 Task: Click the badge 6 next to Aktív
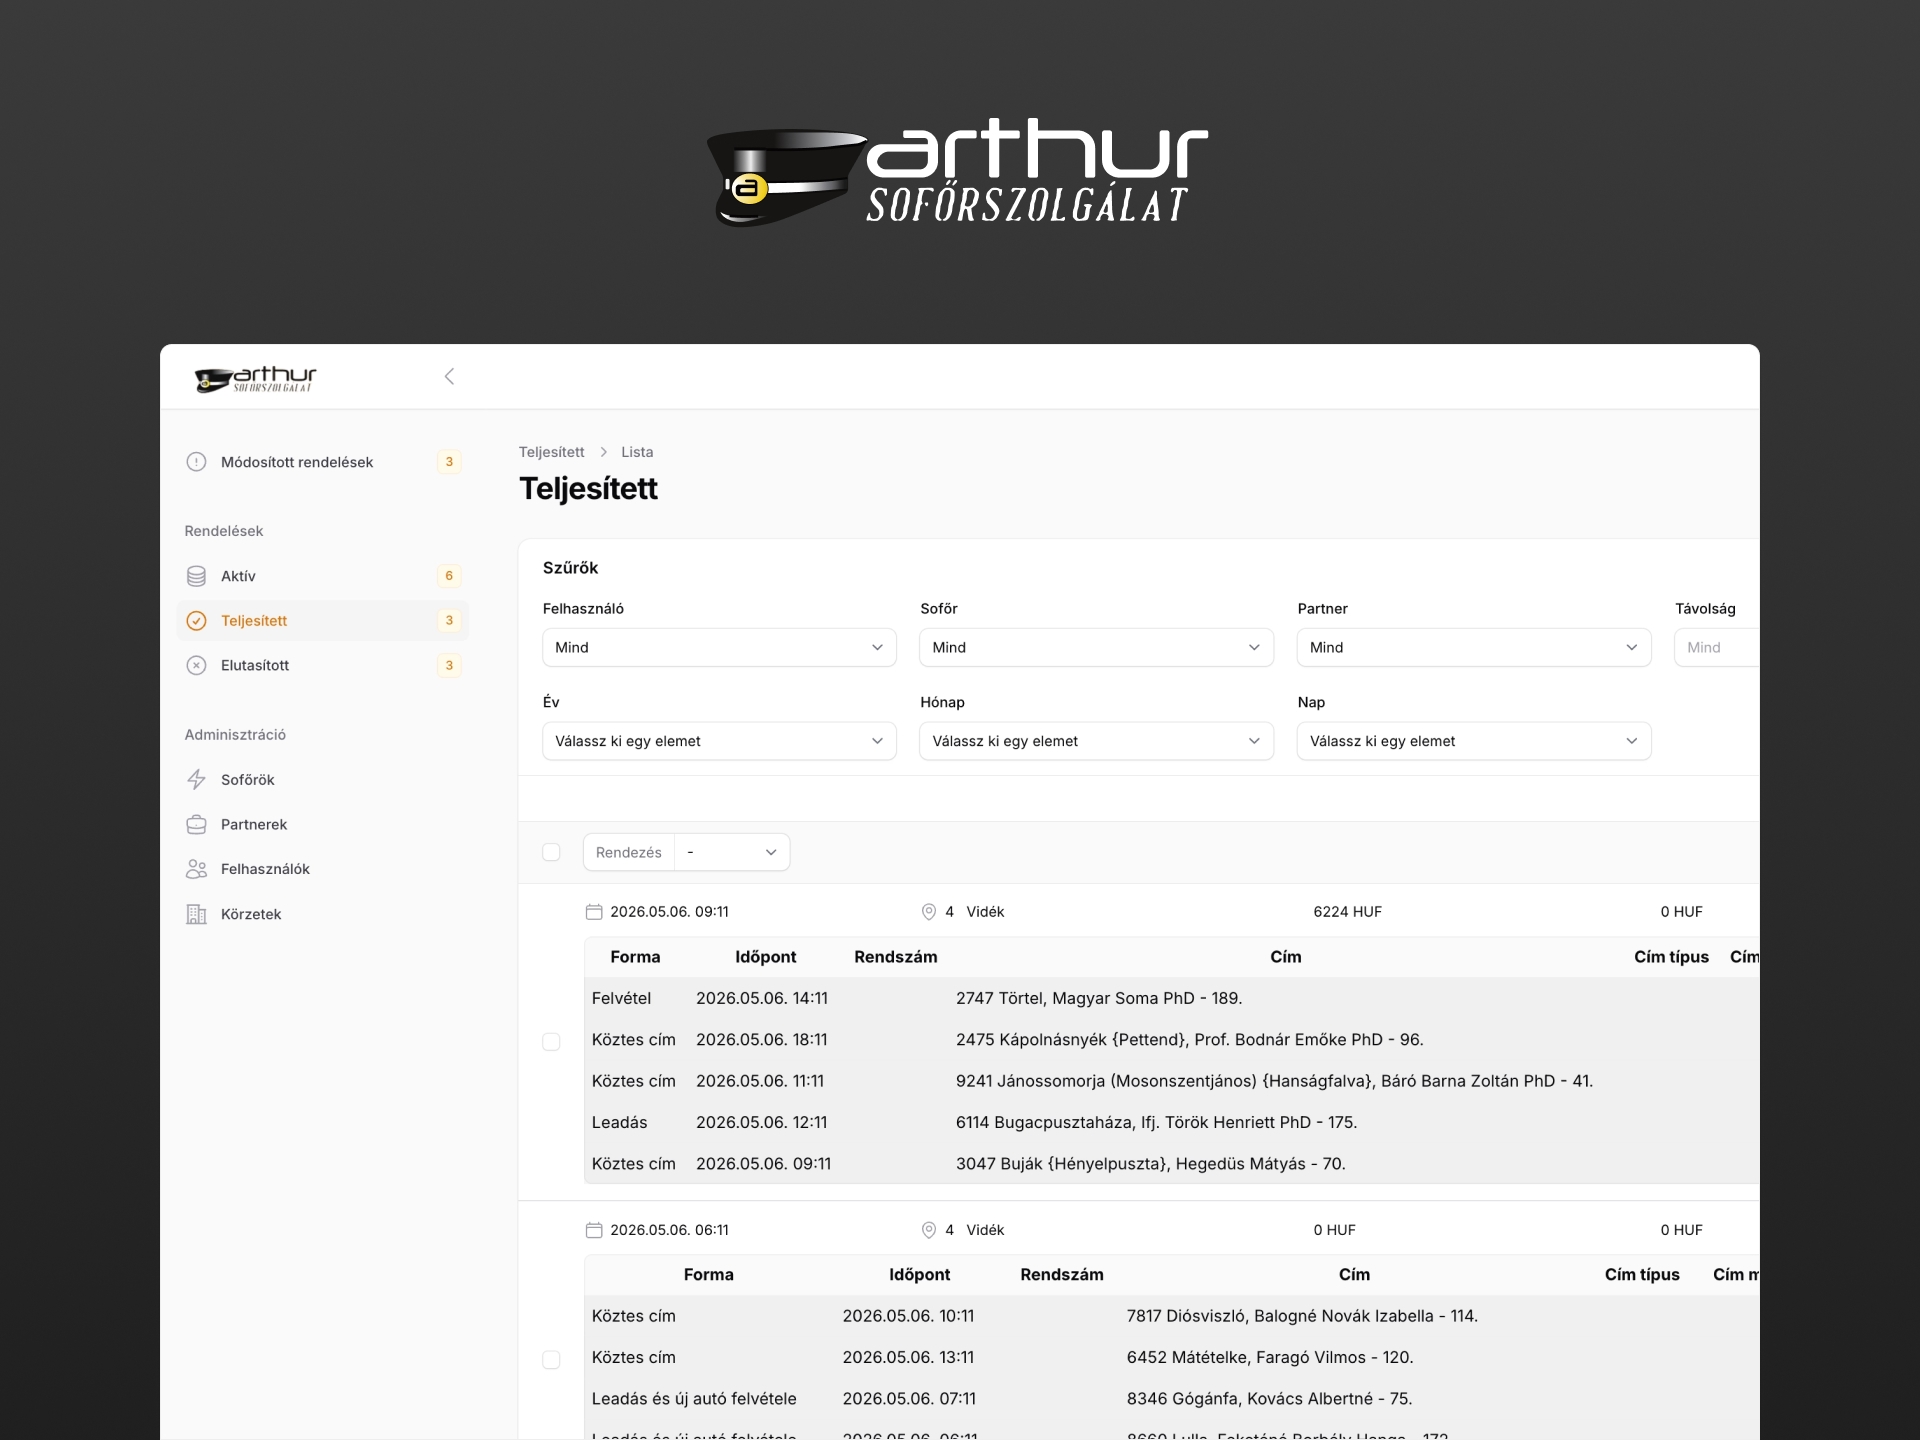point(449,576)
